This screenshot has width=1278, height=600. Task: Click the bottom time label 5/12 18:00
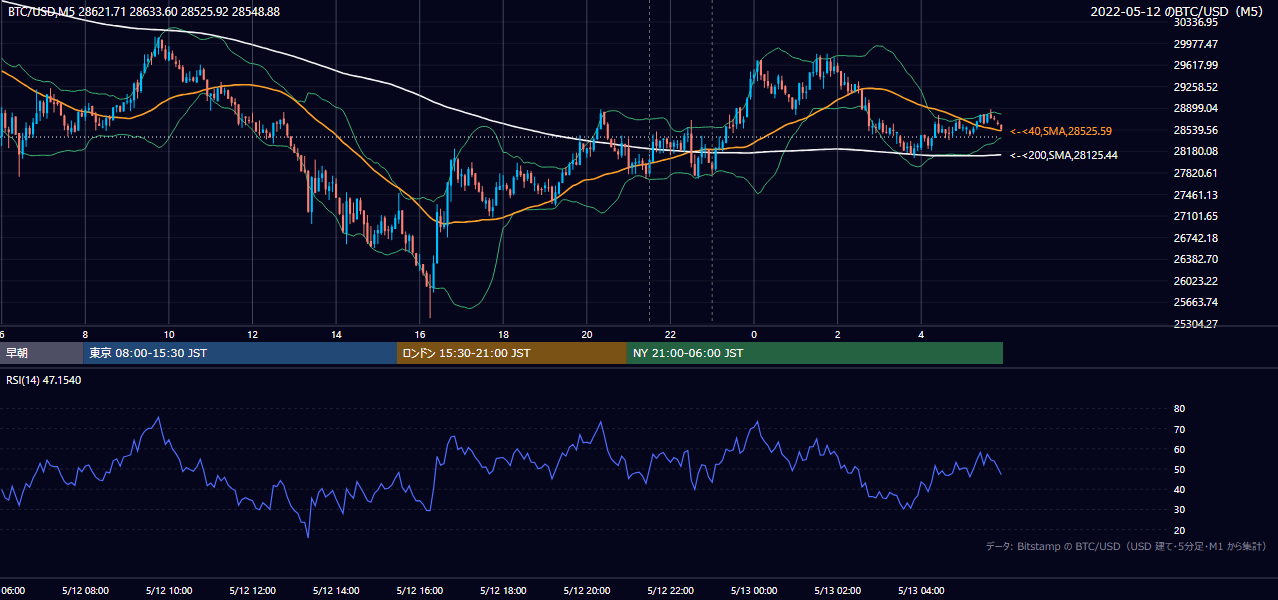[x=503, y=591]
